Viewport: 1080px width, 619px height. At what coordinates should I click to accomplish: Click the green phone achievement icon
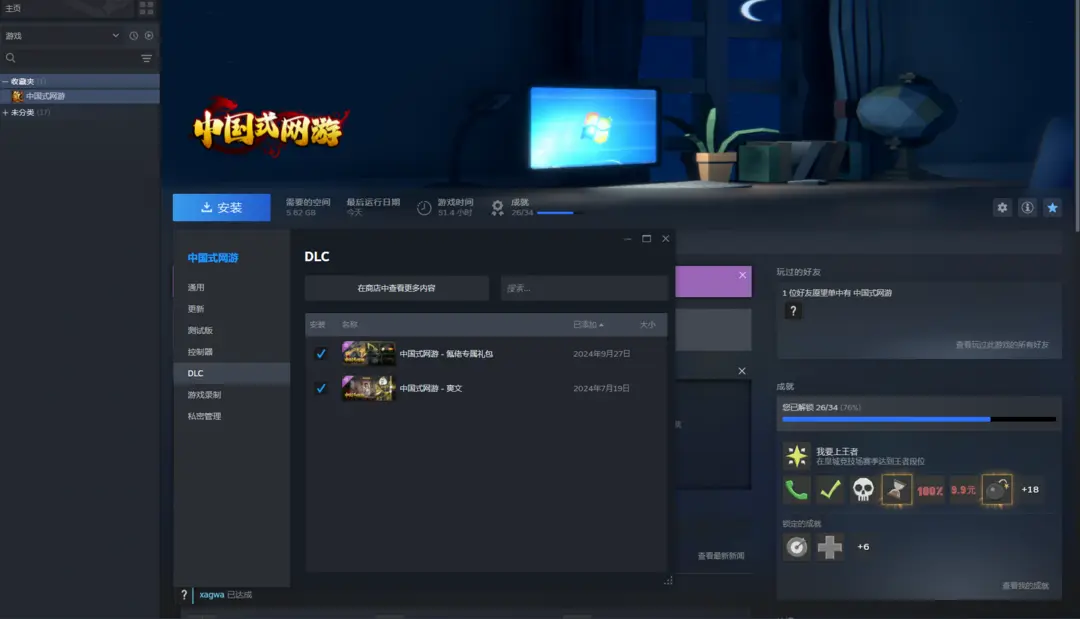coord(796,490)
